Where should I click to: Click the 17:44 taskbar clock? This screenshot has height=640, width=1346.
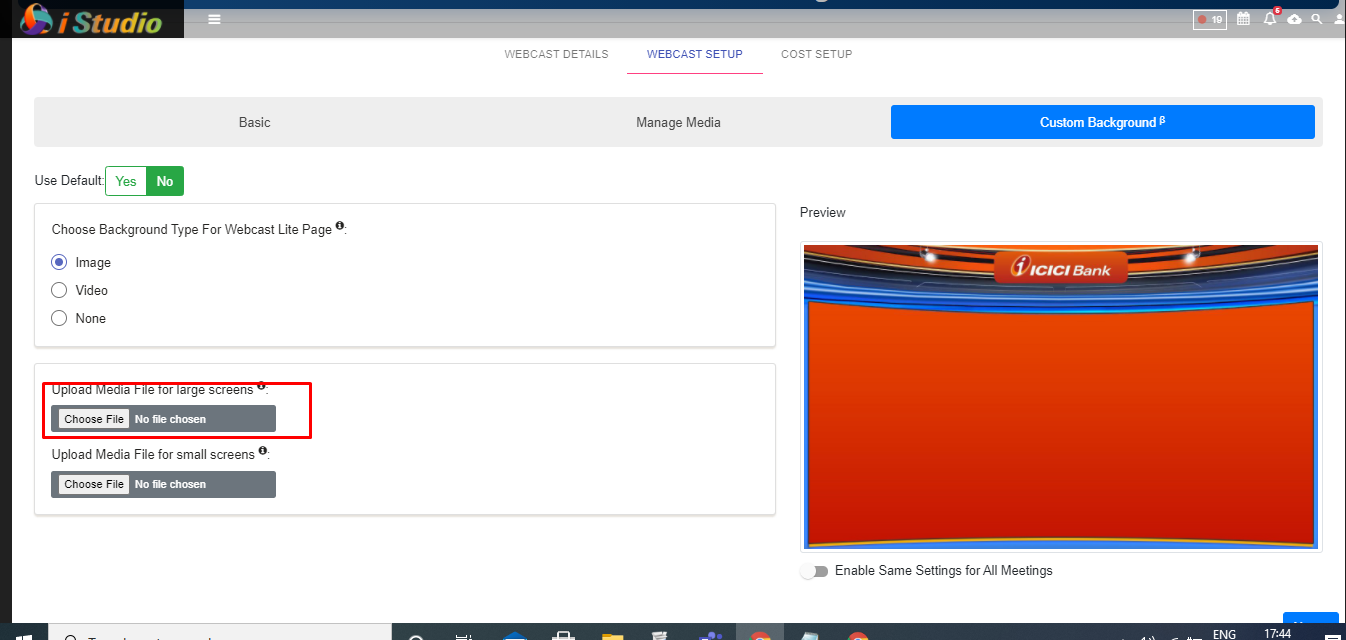[1277, 634]
